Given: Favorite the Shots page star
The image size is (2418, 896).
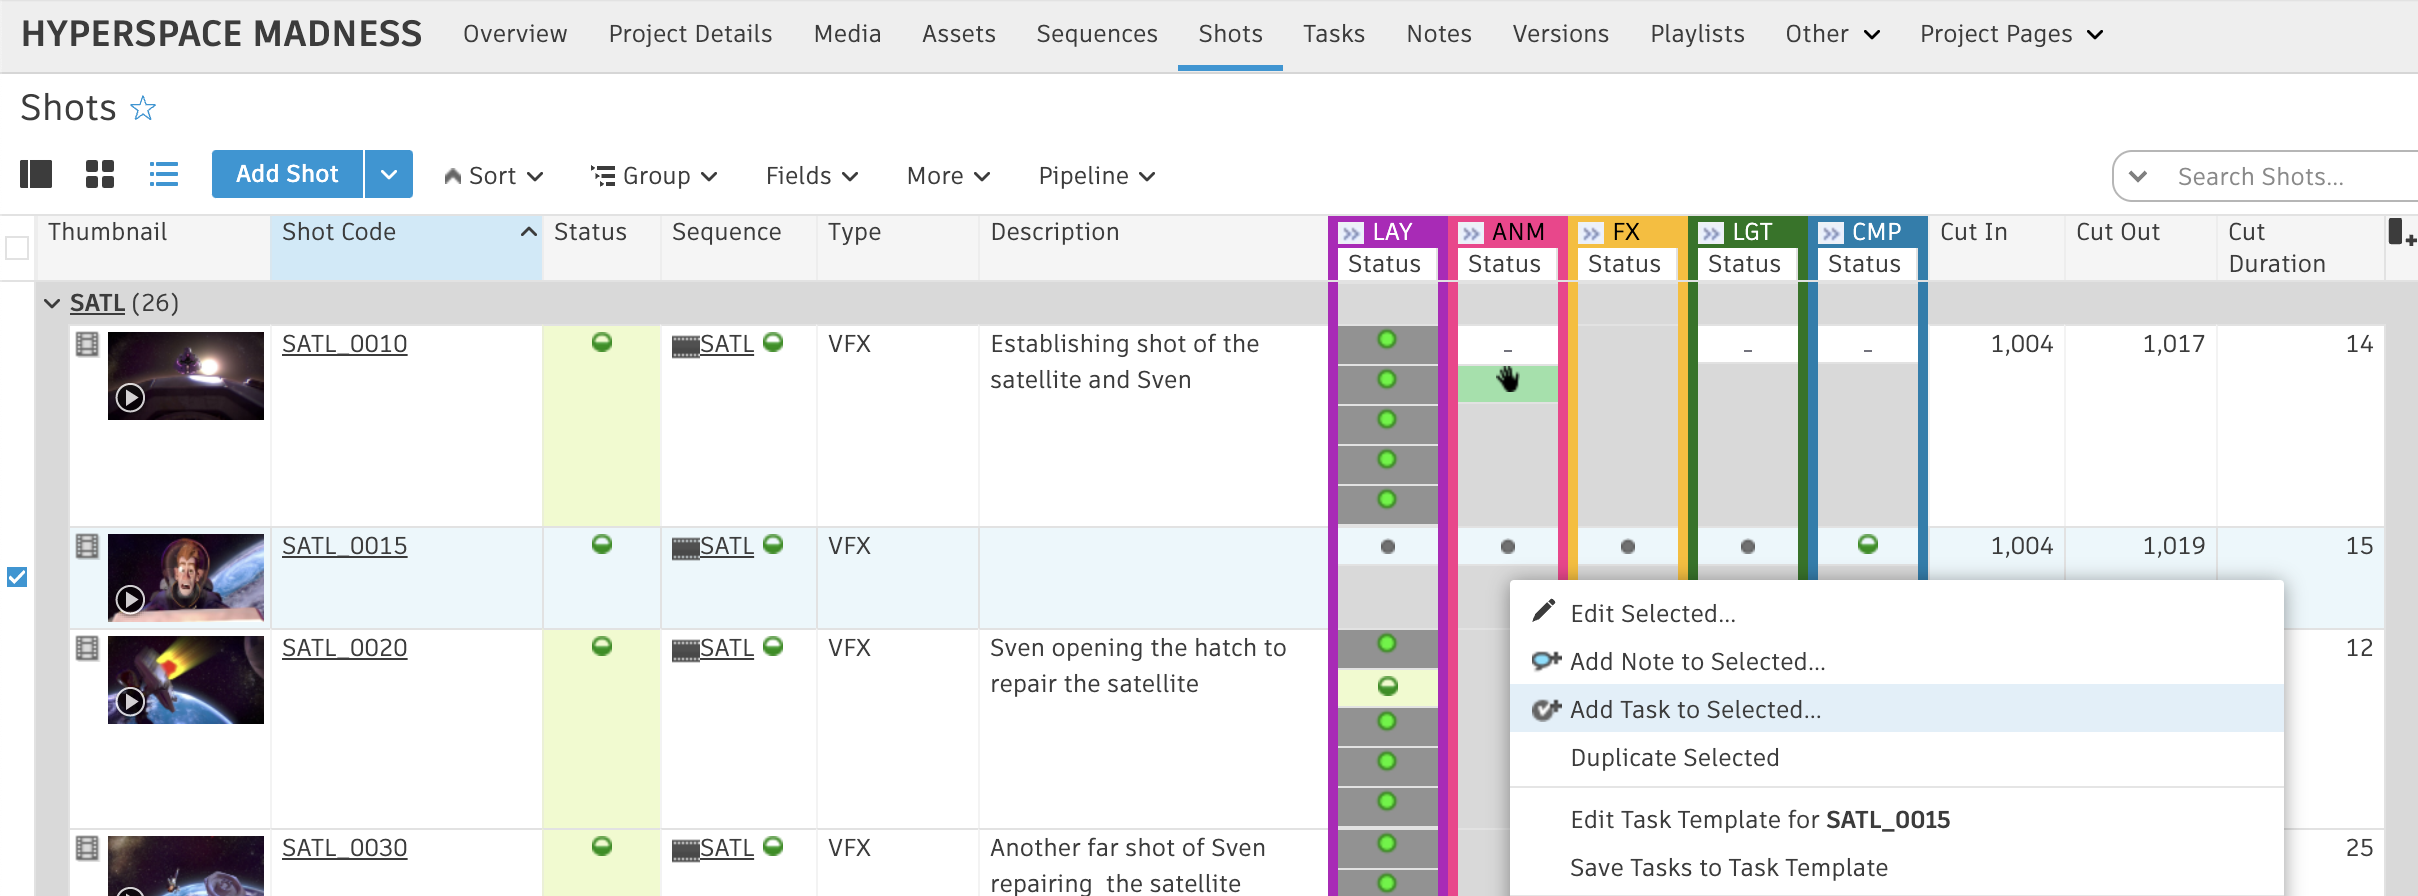Looking at the screenshot, I should tap(143, 108).
